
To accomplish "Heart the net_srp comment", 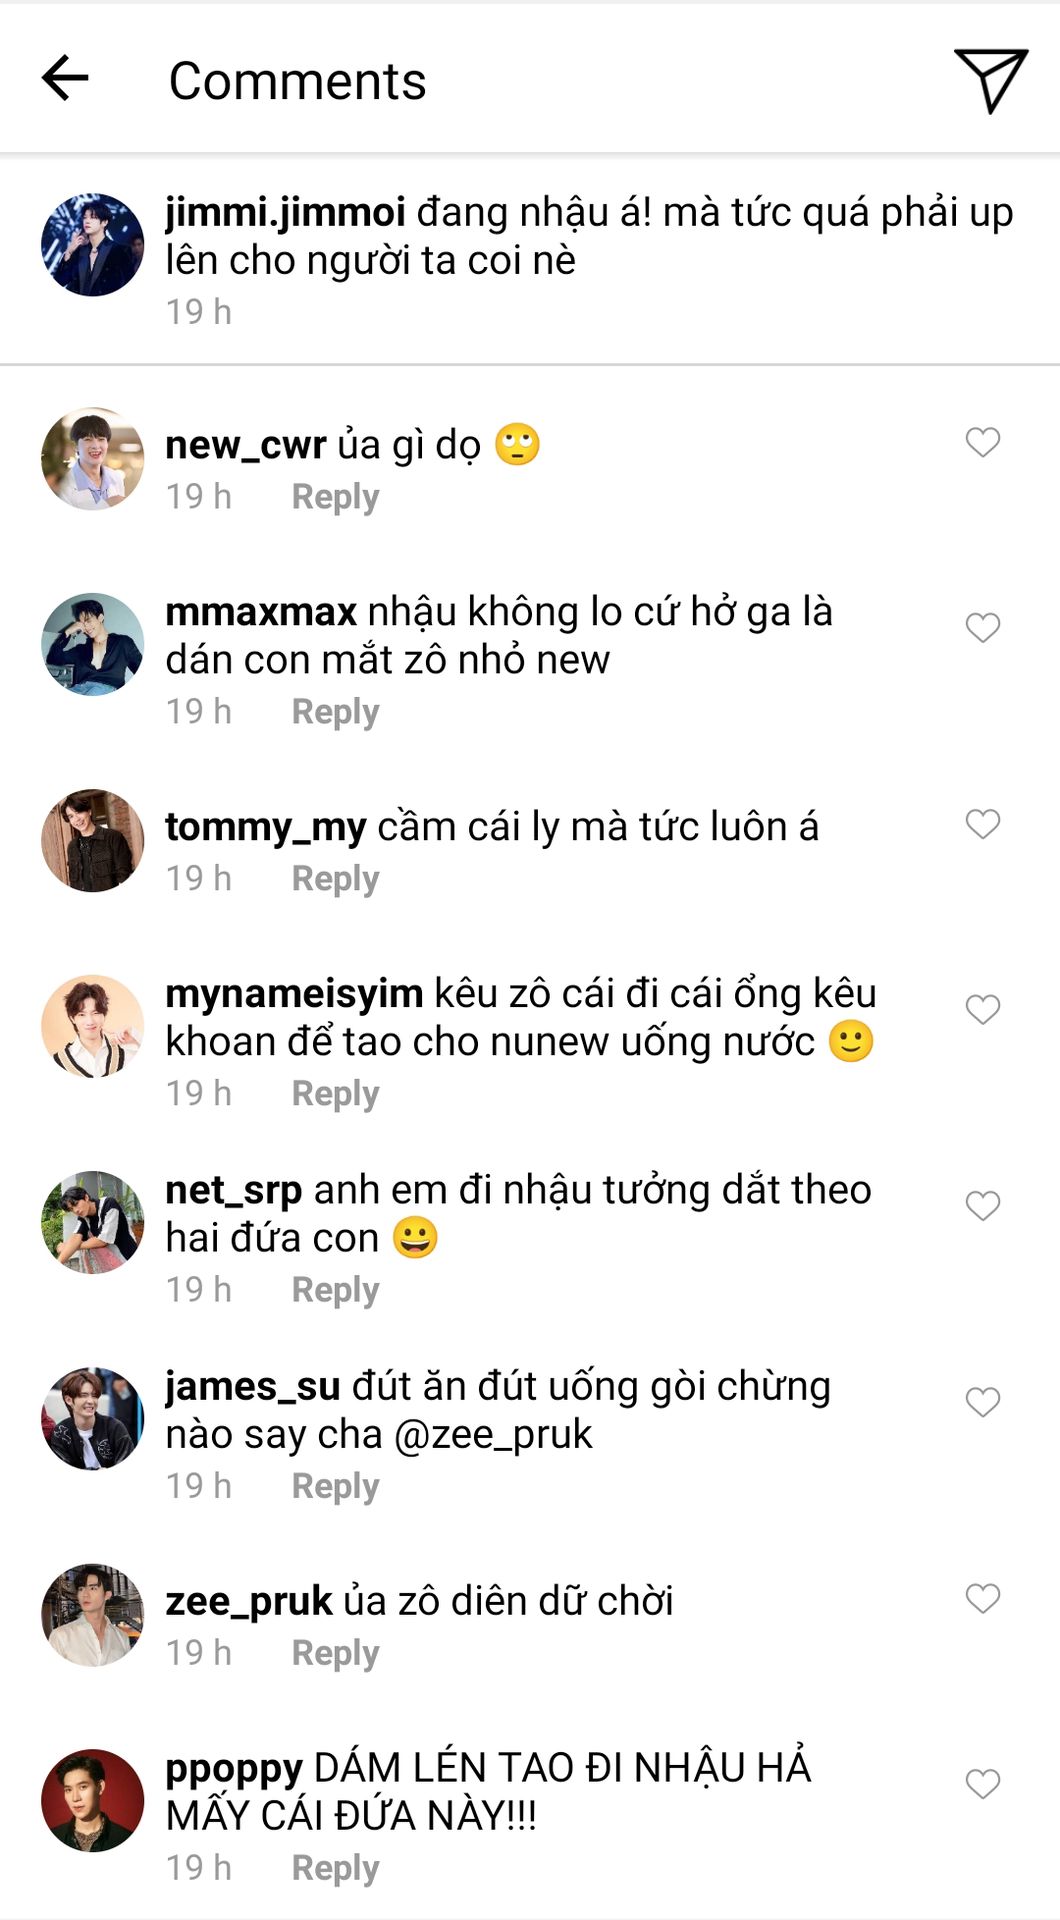I will click(x=982, y=1205).
